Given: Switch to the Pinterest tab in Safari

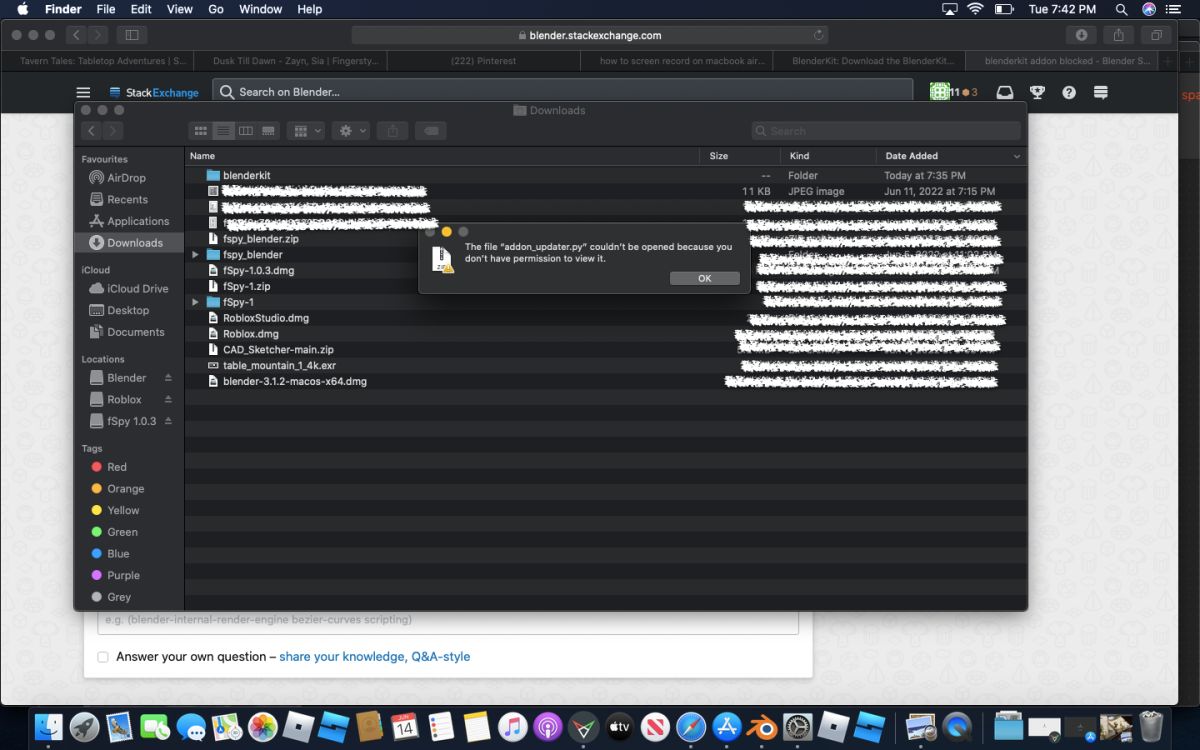Looking at the screenshot, I should click(x=483, y=61).
